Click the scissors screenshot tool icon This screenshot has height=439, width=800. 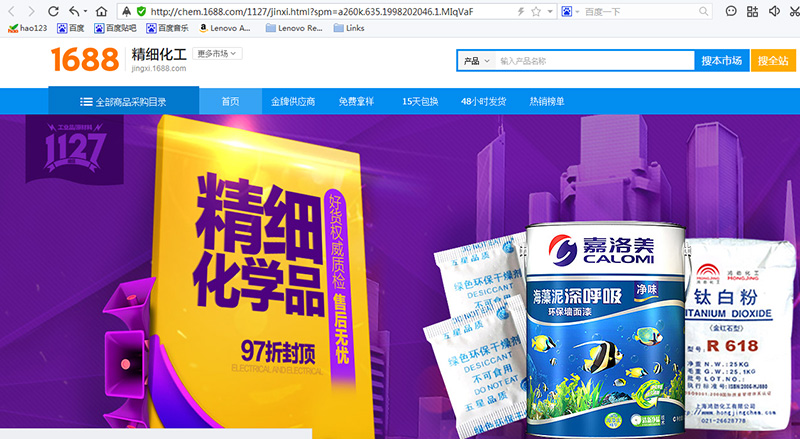pyautogui.click(x=794, y=11)
